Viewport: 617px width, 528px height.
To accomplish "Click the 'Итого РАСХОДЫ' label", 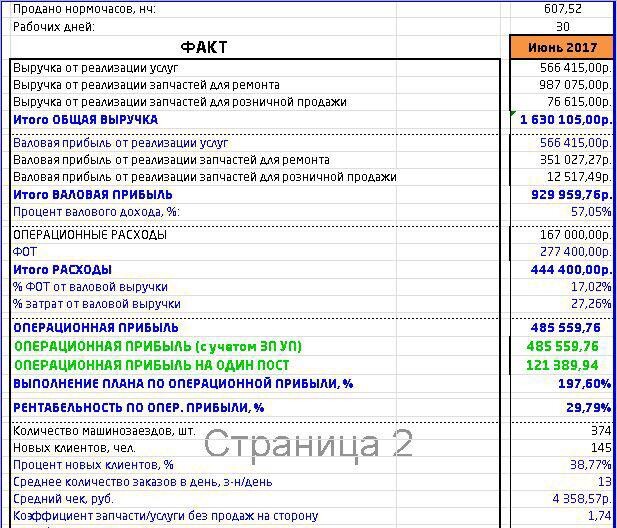I will pos(62,270).
